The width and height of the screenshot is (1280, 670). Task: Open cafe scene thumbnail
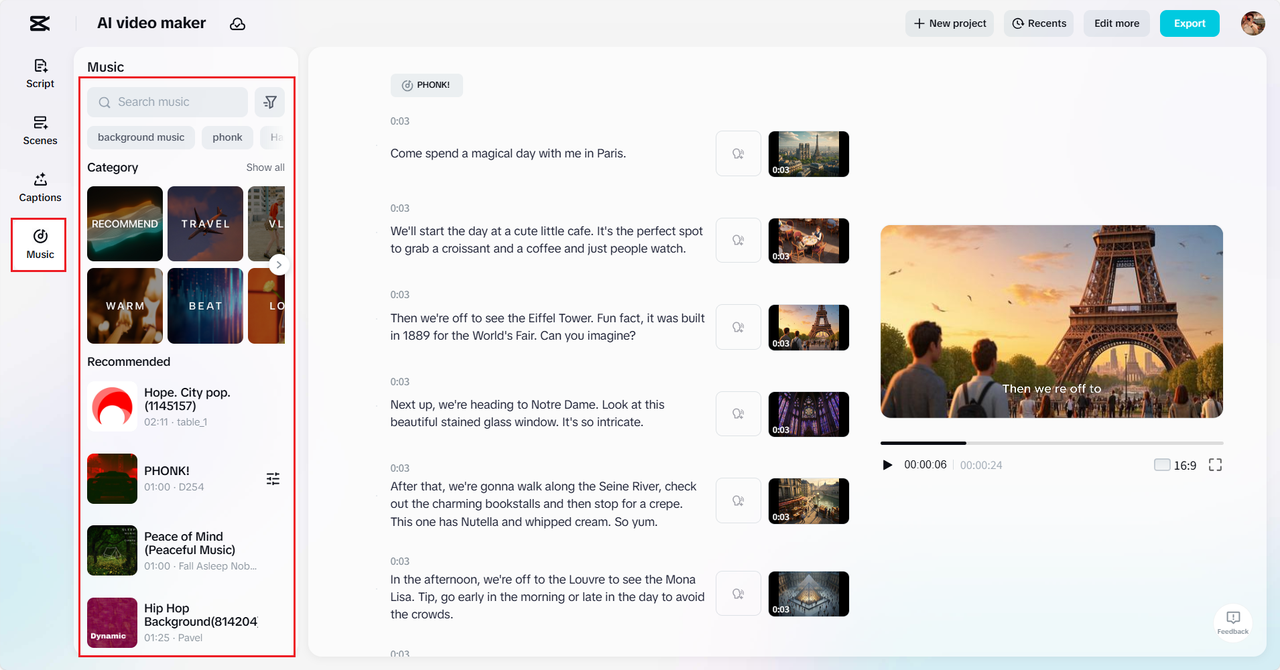[808, 241]
